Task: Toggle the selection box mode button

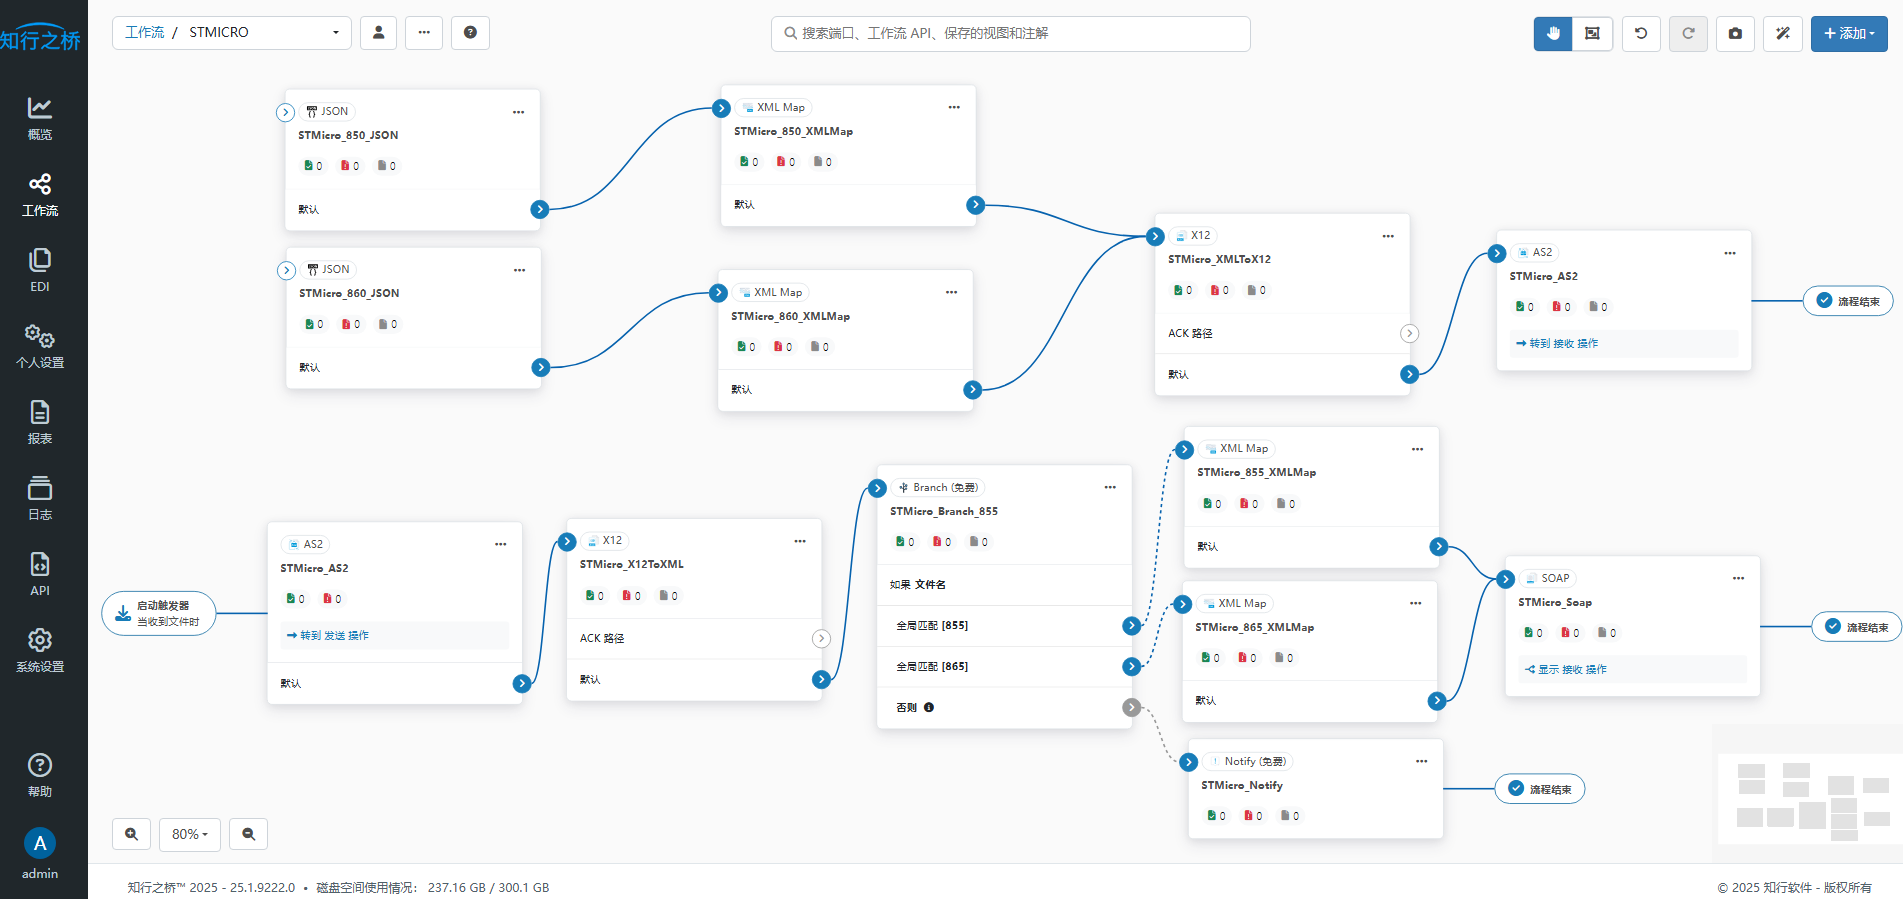Action: 1592,33
